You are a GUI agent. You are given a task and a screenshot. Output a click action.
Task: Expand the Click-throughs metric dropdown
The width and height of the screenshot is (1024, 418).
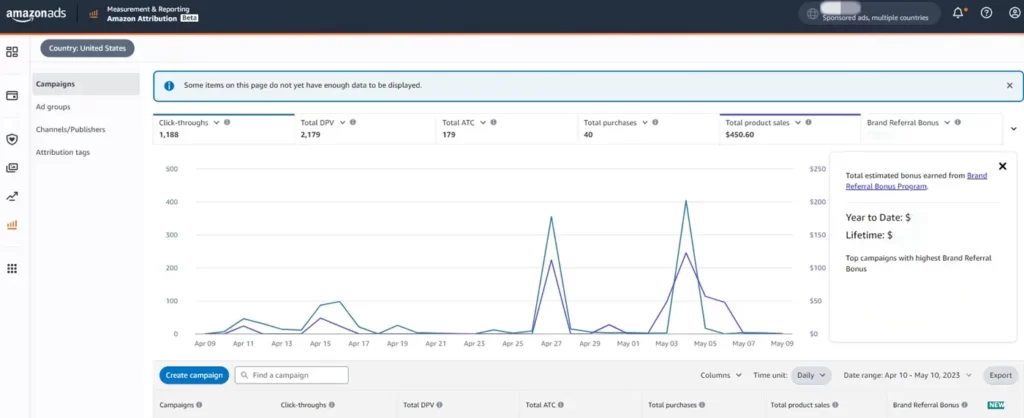coord(216,122)
